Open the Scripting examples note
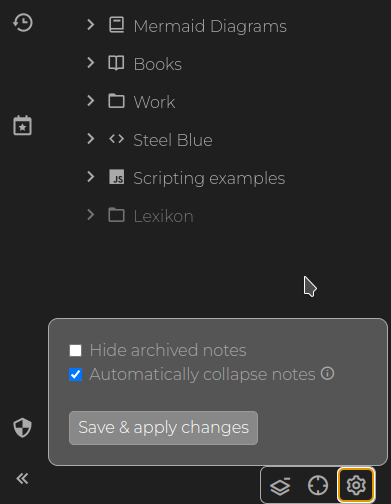 click(x=209, y=178)
